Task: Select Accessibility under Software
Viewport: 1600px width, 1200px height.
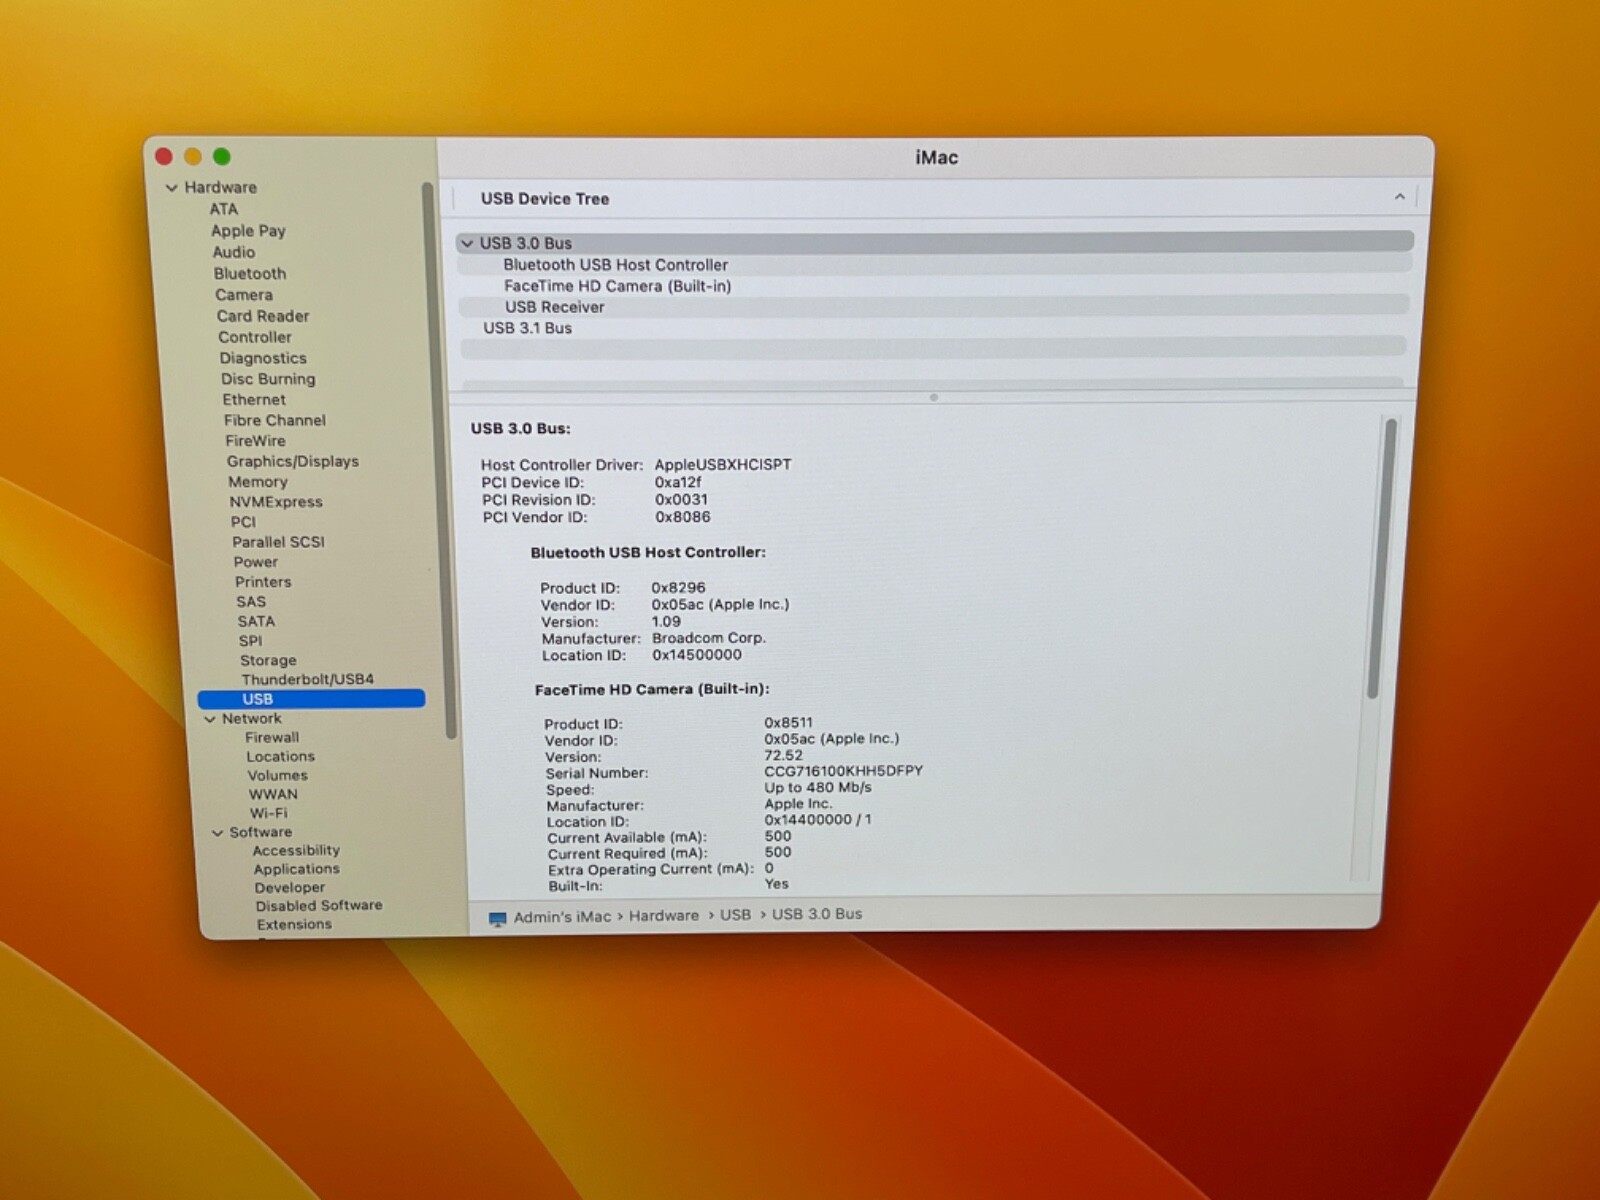Action: [295, 851]
